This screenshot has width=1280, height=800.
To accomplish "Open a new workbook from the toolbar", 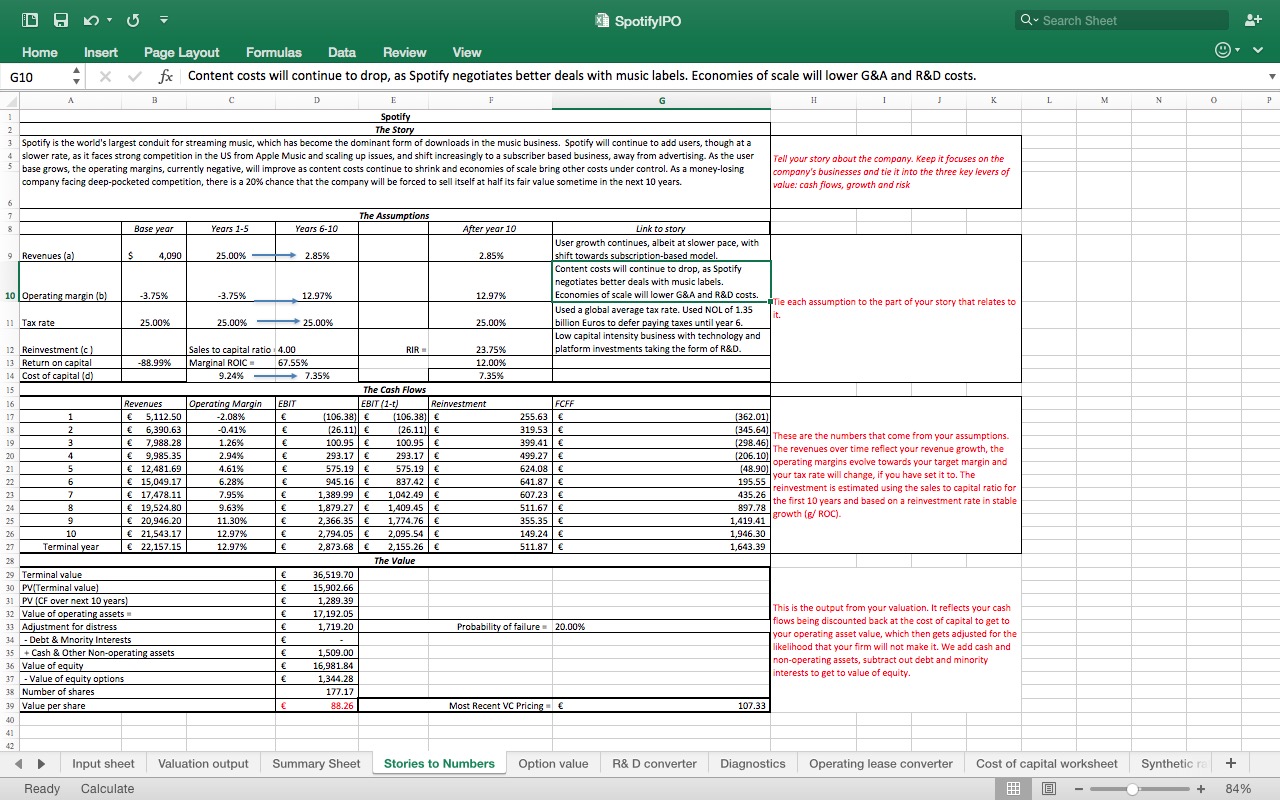I will (28, 20).
